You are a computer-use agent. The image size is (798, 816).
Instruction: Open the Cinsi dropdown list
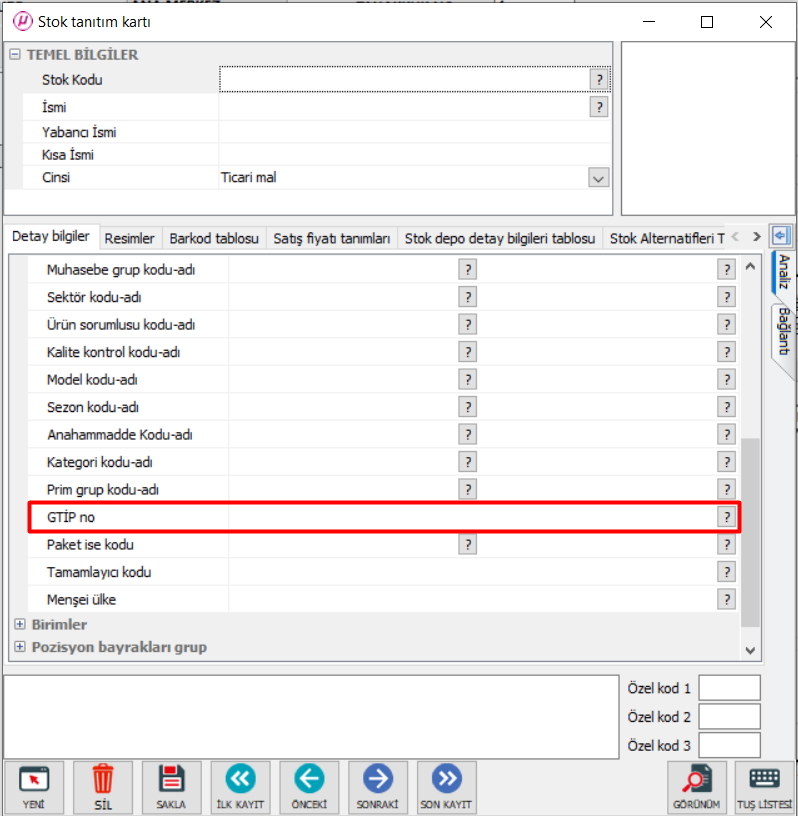point(598,178)
